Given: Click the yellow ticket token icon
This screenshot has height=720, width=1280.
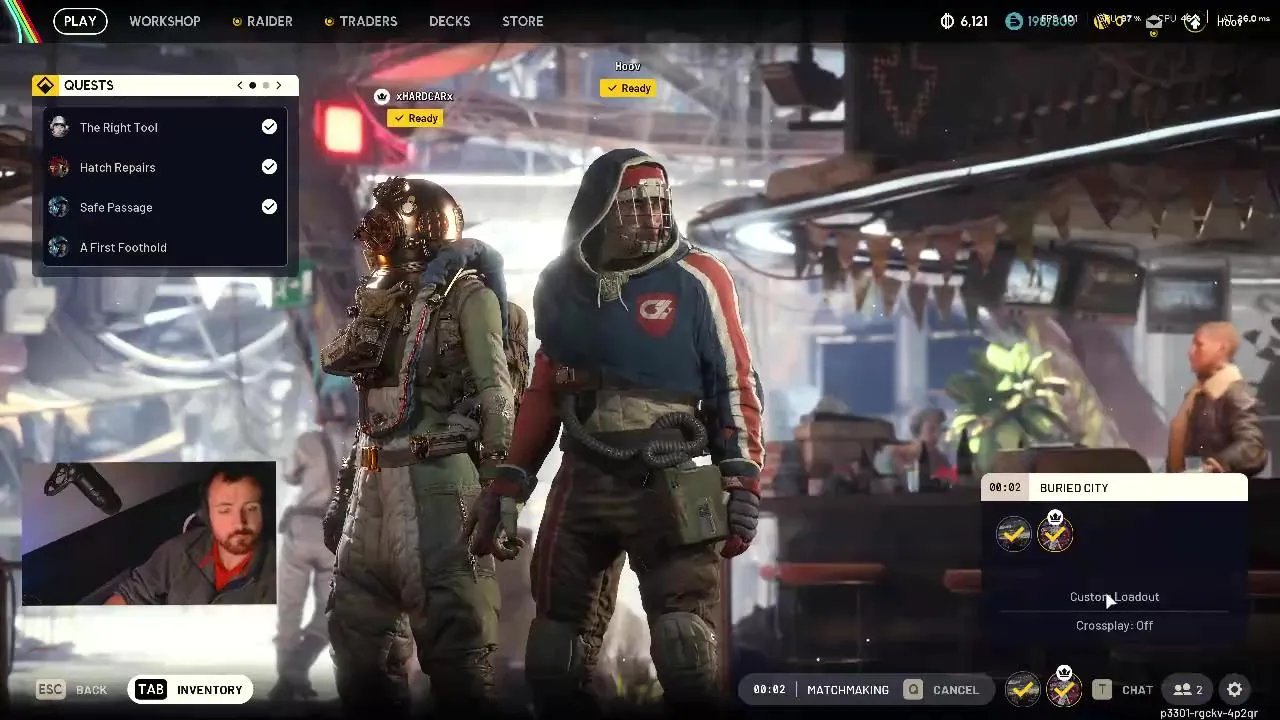Looking at the screenshot, I should (1104, 21).
